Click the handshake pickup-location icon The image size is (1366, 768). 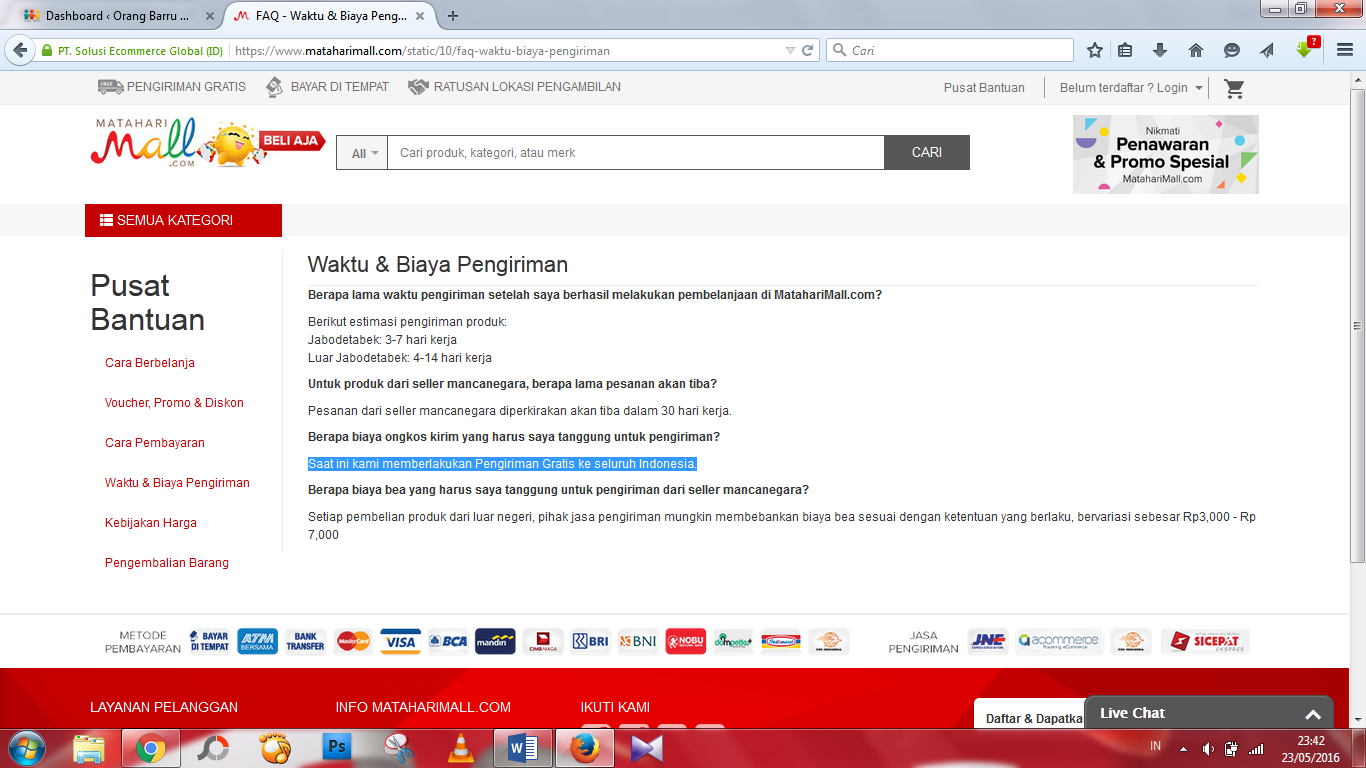point(418,87)
